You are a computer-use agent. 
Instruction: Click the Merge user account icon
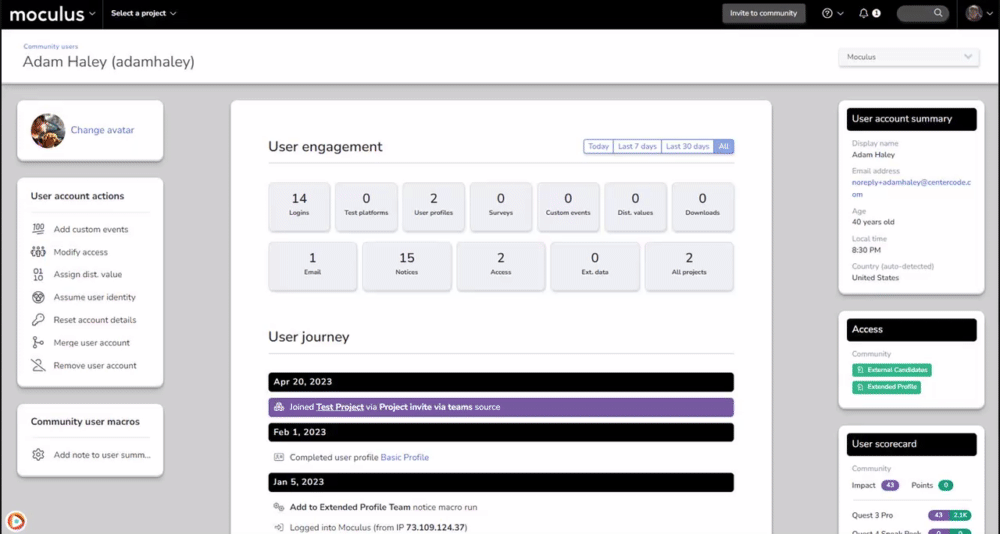[x=38, y=343]
